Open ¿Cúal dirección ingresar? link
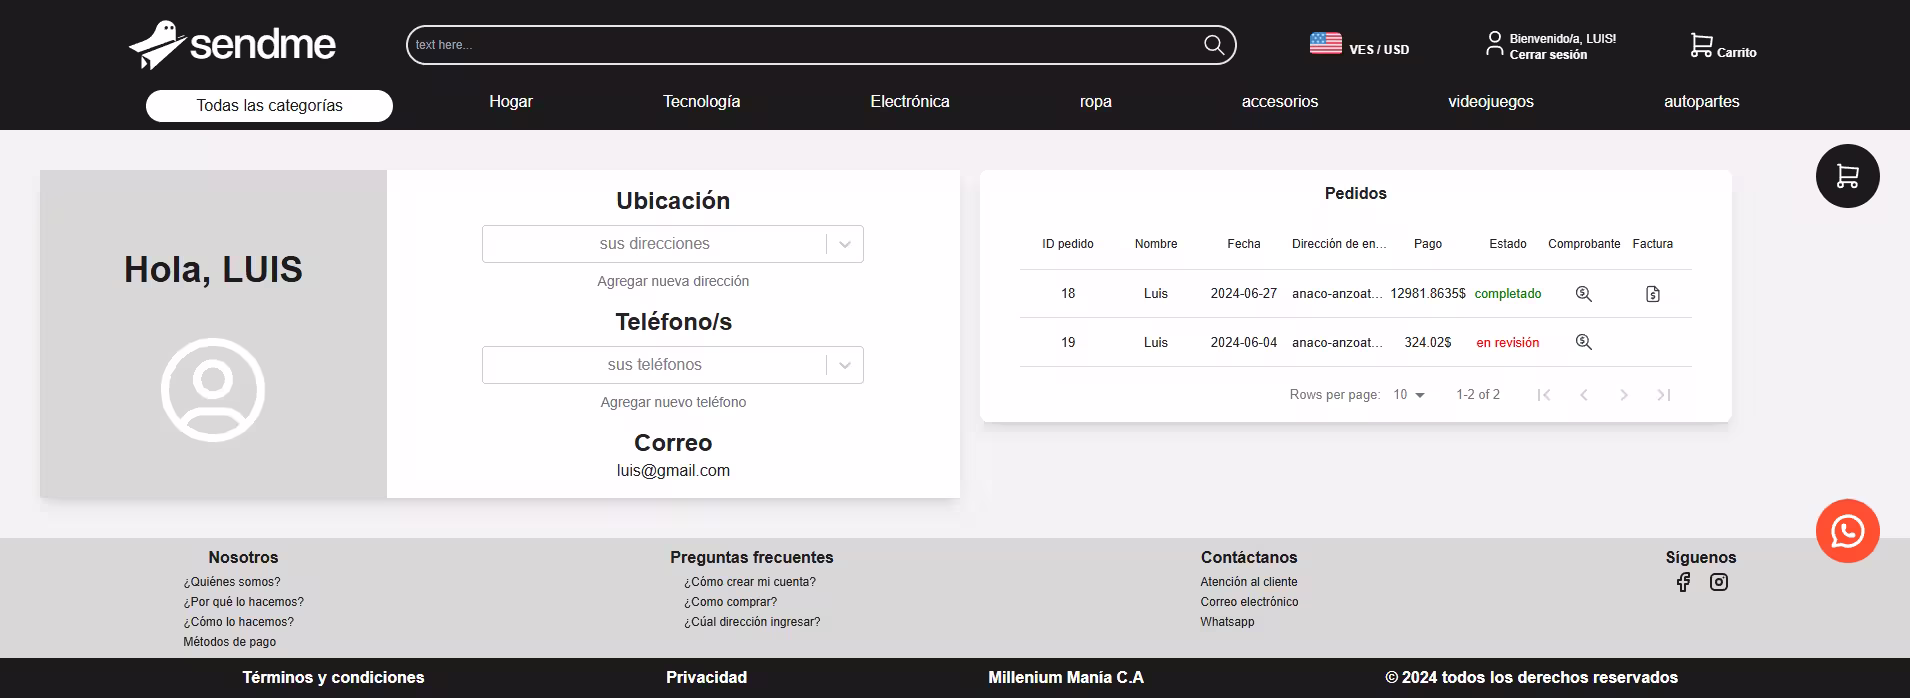Image resolution: width=1910 pixels, height=698 pixels. [x=751, y=622]
